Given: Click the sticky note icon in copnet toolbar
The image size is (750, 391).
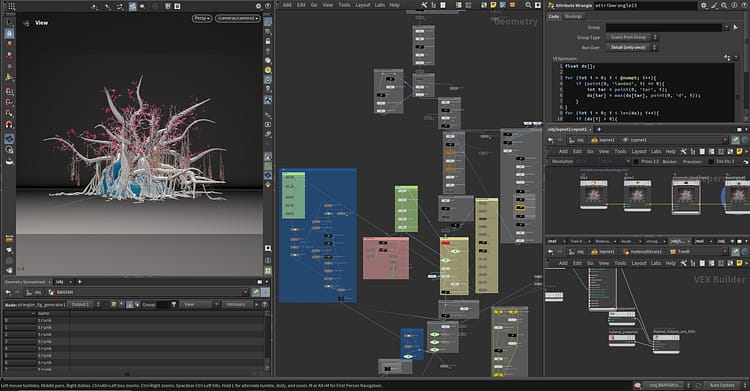Looking at the screenshot, I should [739, 151].
